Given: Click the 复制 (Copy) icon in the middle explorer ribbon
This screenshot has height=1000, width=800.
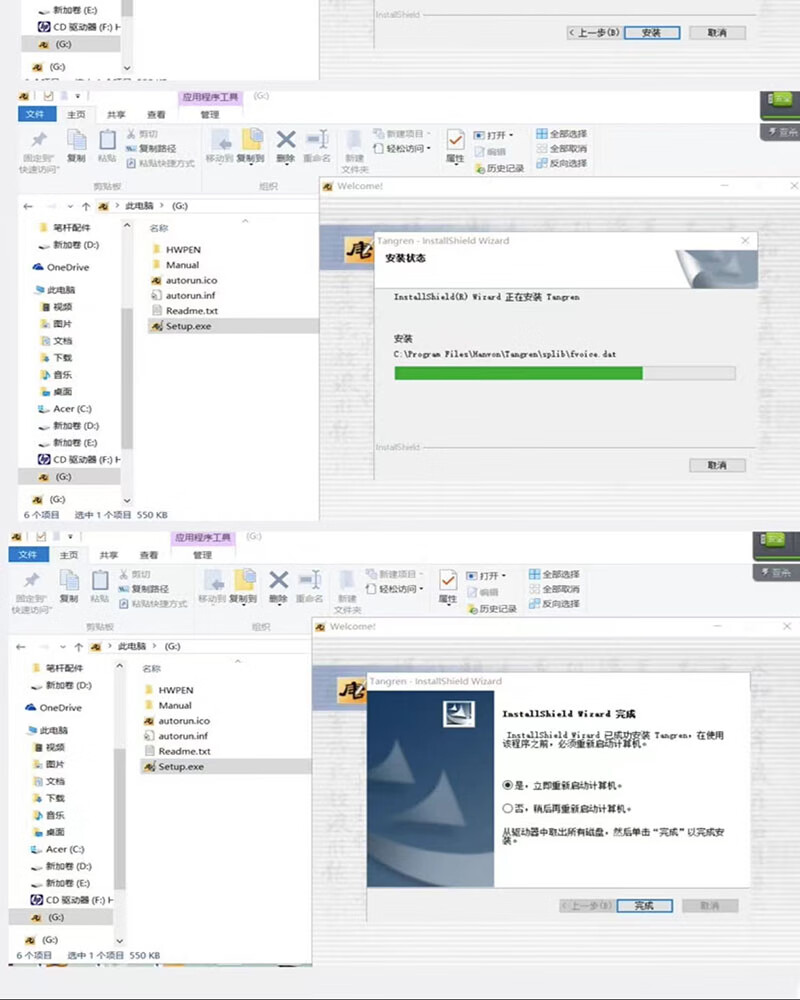Looking at the screenshot, I should (76, 141).
